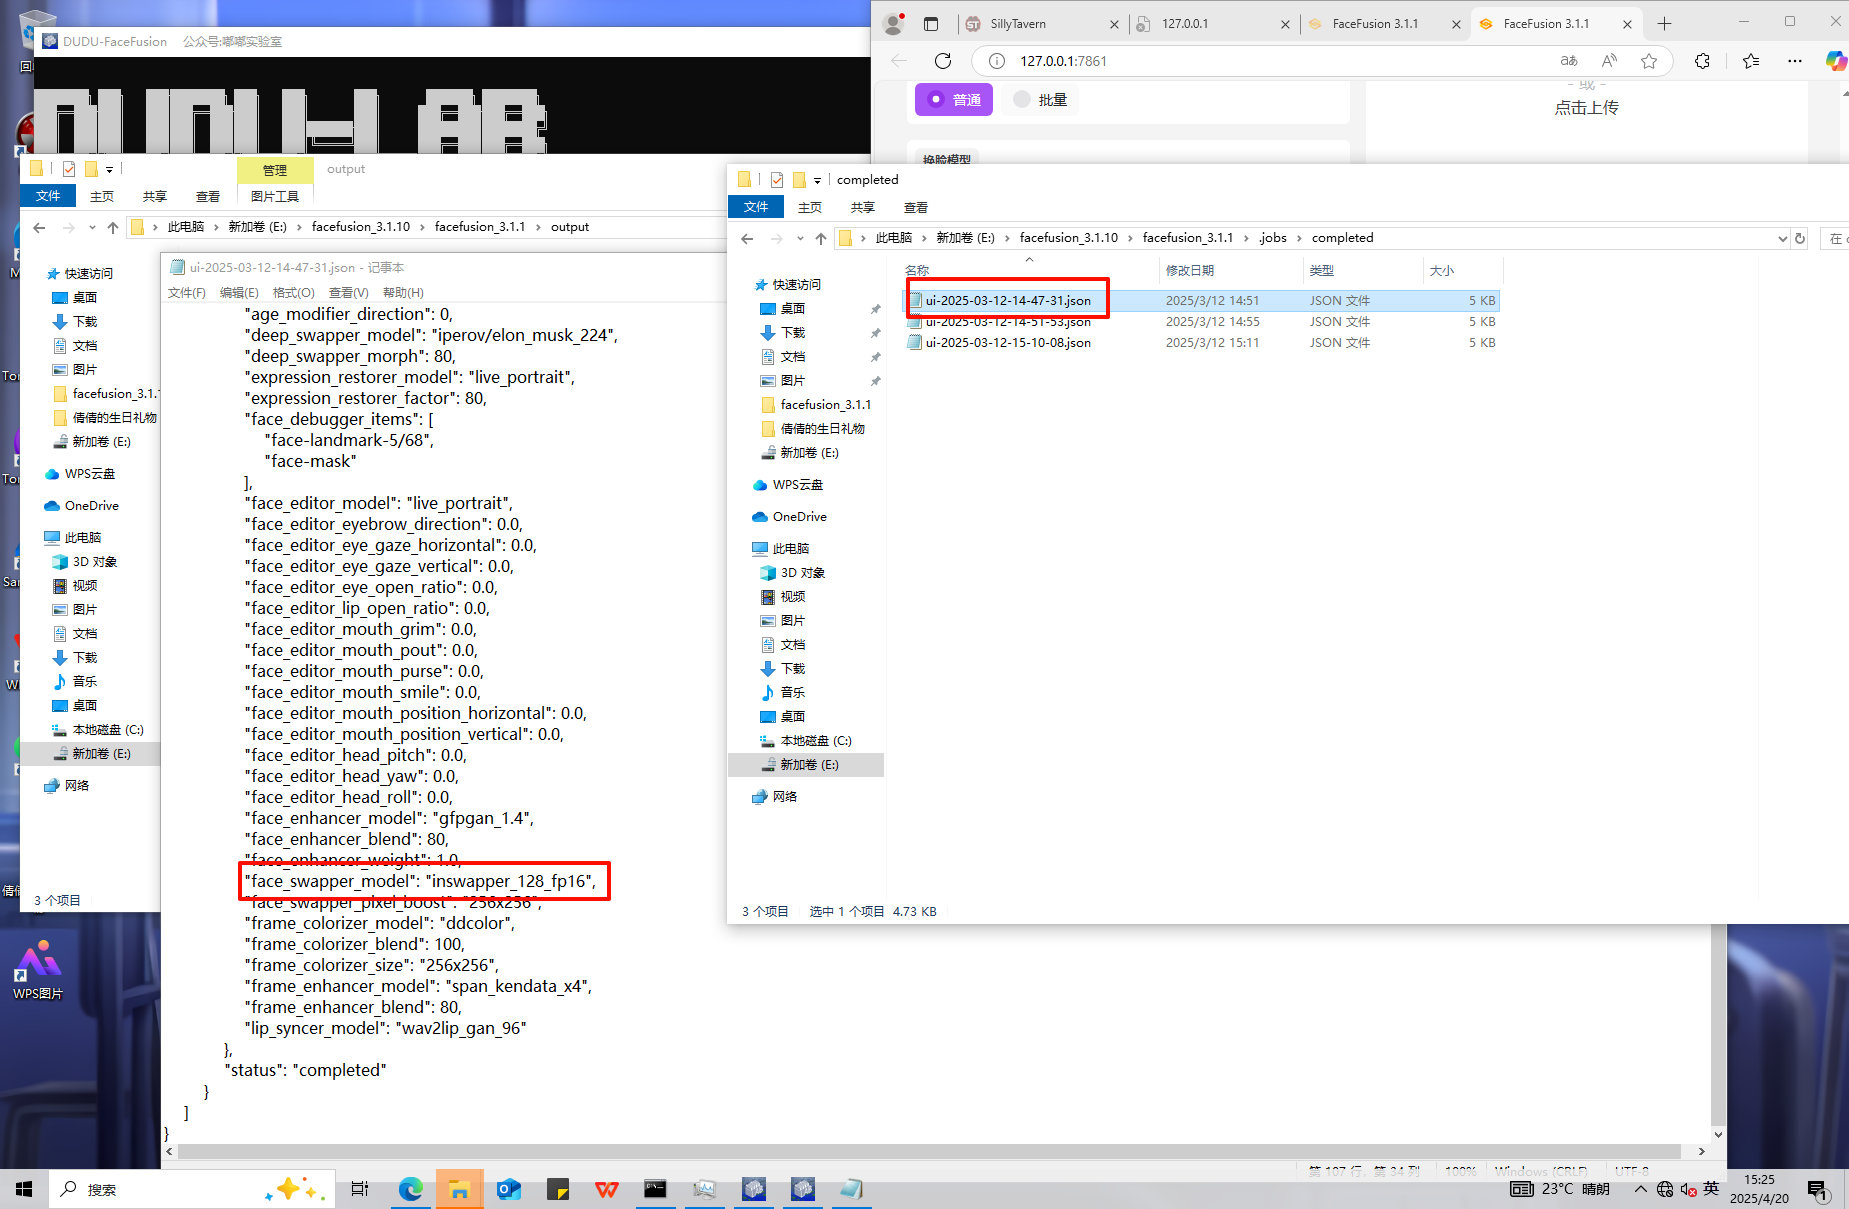The width and height of the screenshot is (1849, 1209).
Task: Open notification center icon
Action: point(1817,1189)
